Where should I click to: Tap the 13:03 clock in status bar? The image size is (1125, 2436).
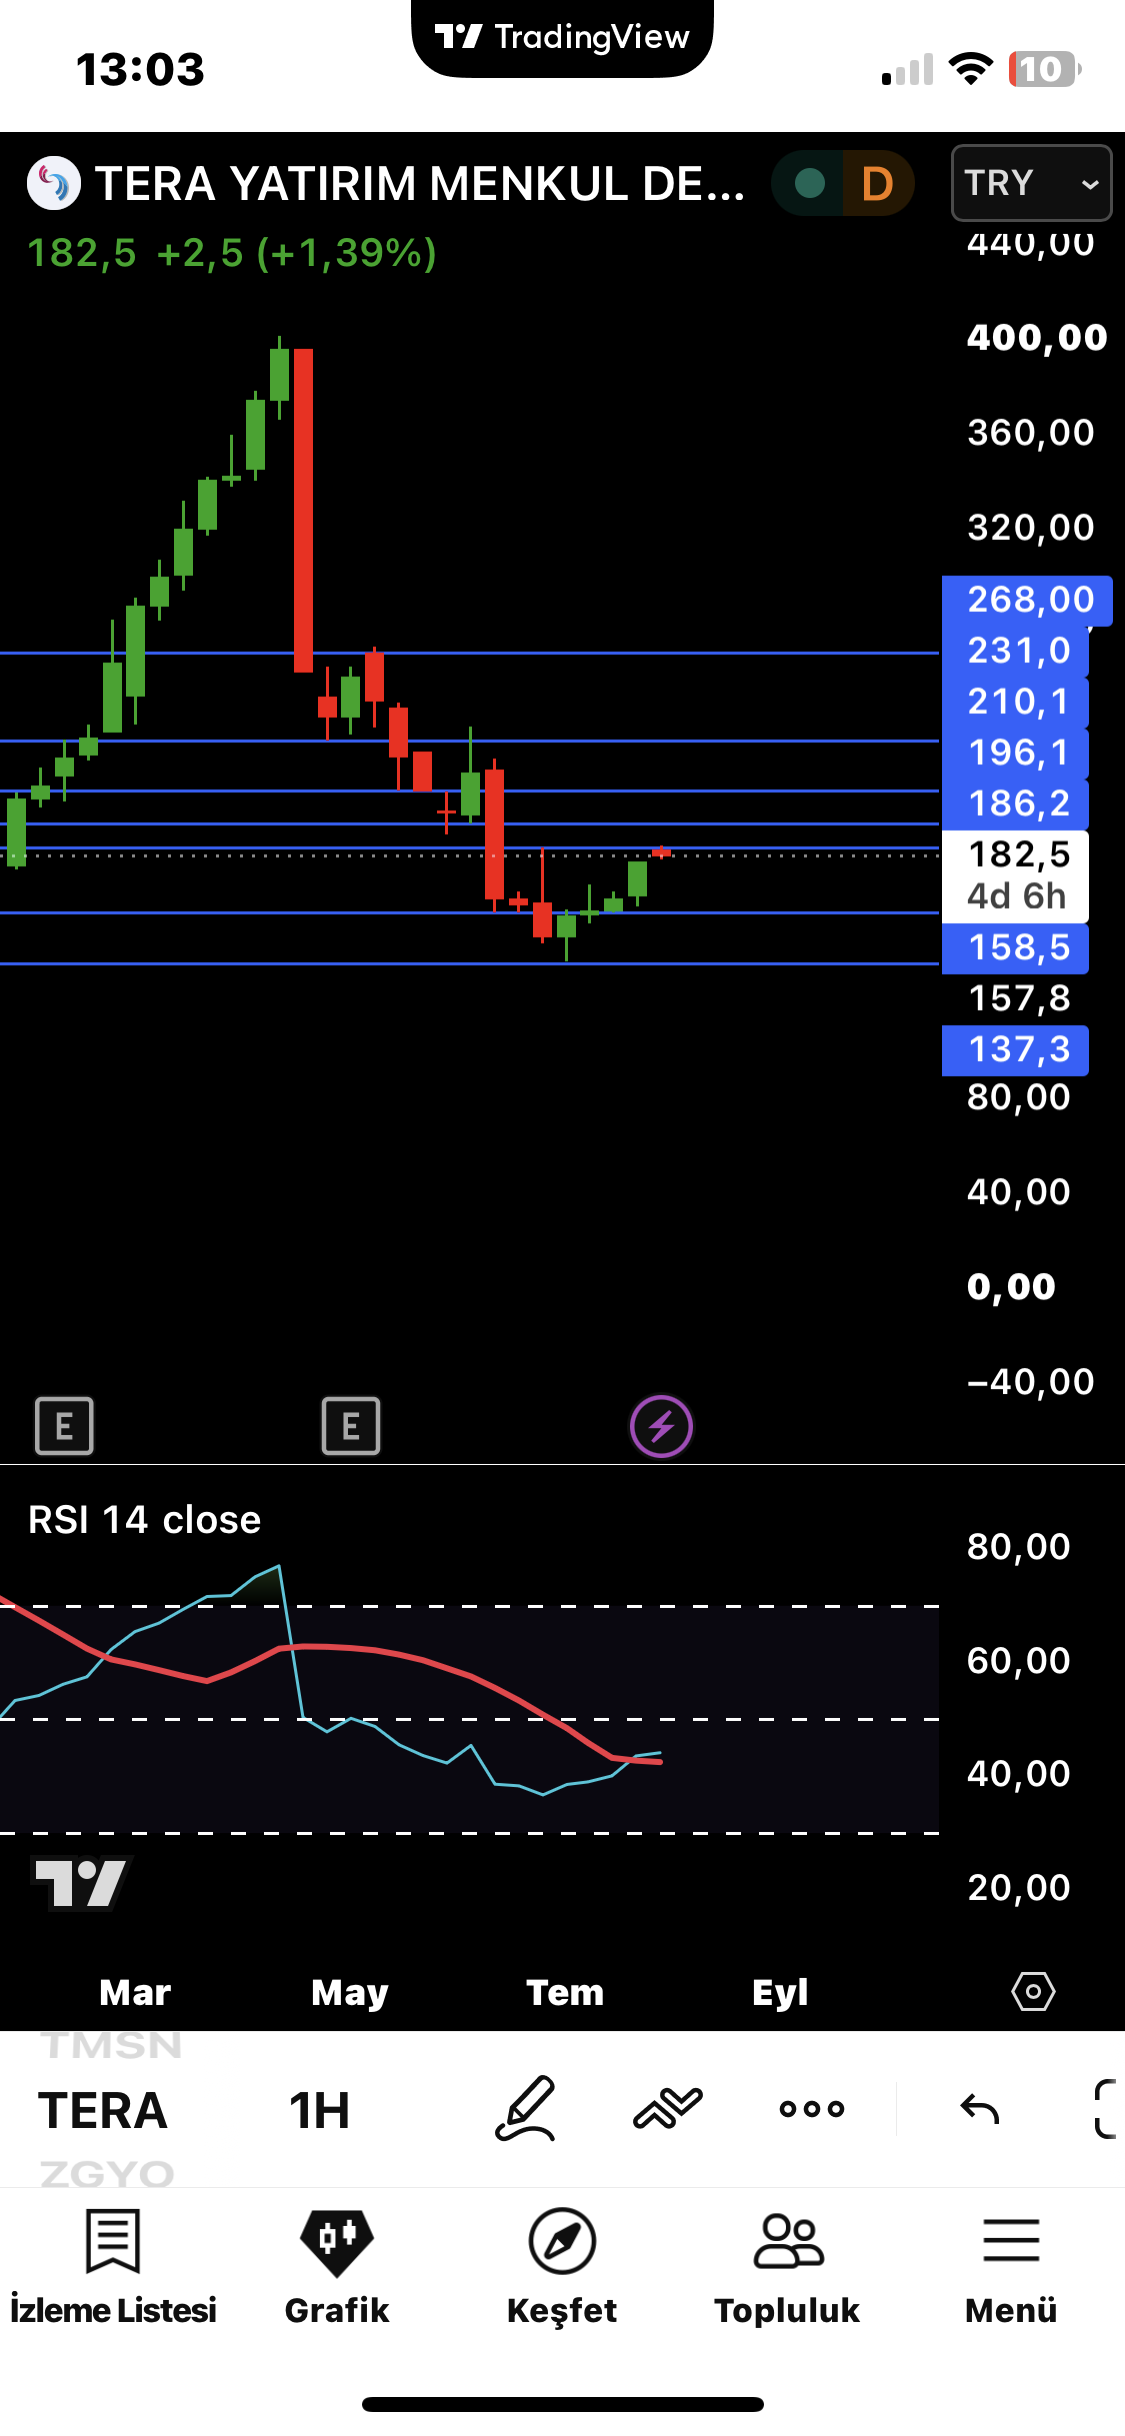[140, 70]
